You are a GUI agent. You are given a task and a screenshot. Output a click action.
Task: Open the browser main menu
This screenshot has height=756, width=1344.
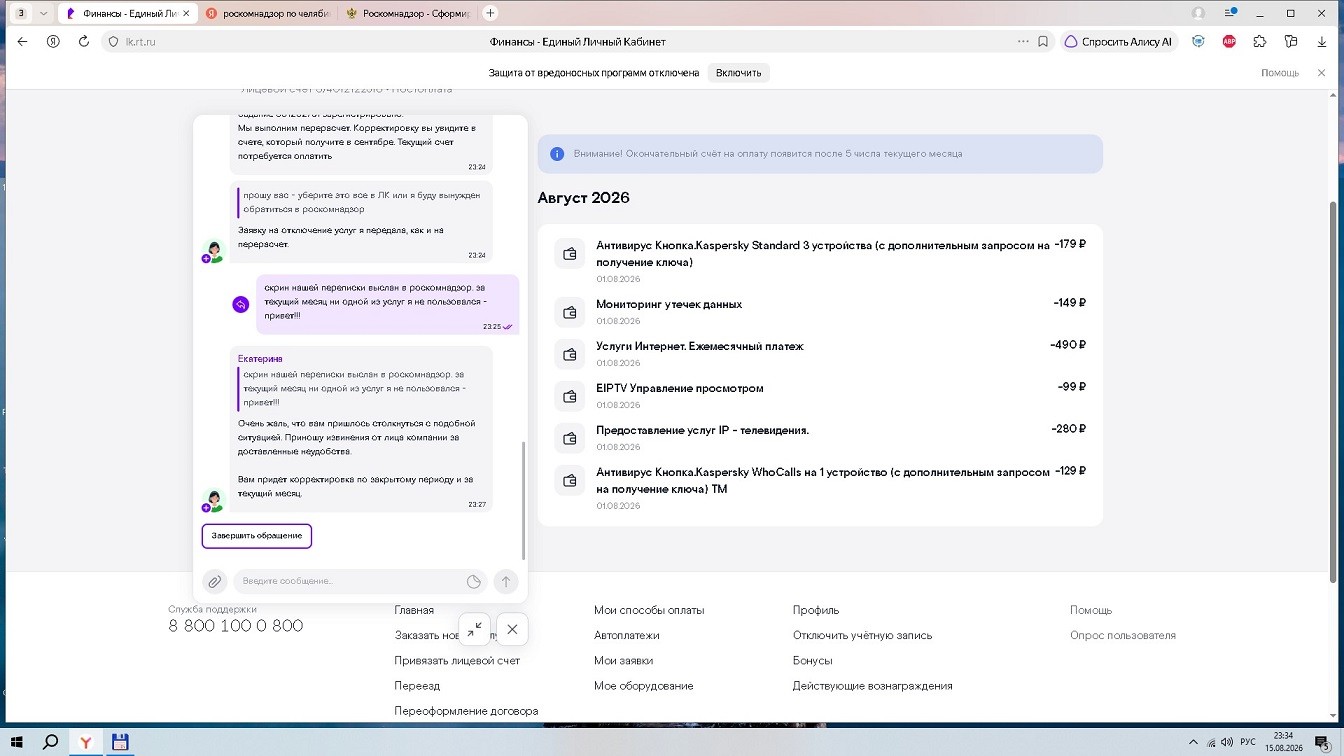pos(1229,13)
